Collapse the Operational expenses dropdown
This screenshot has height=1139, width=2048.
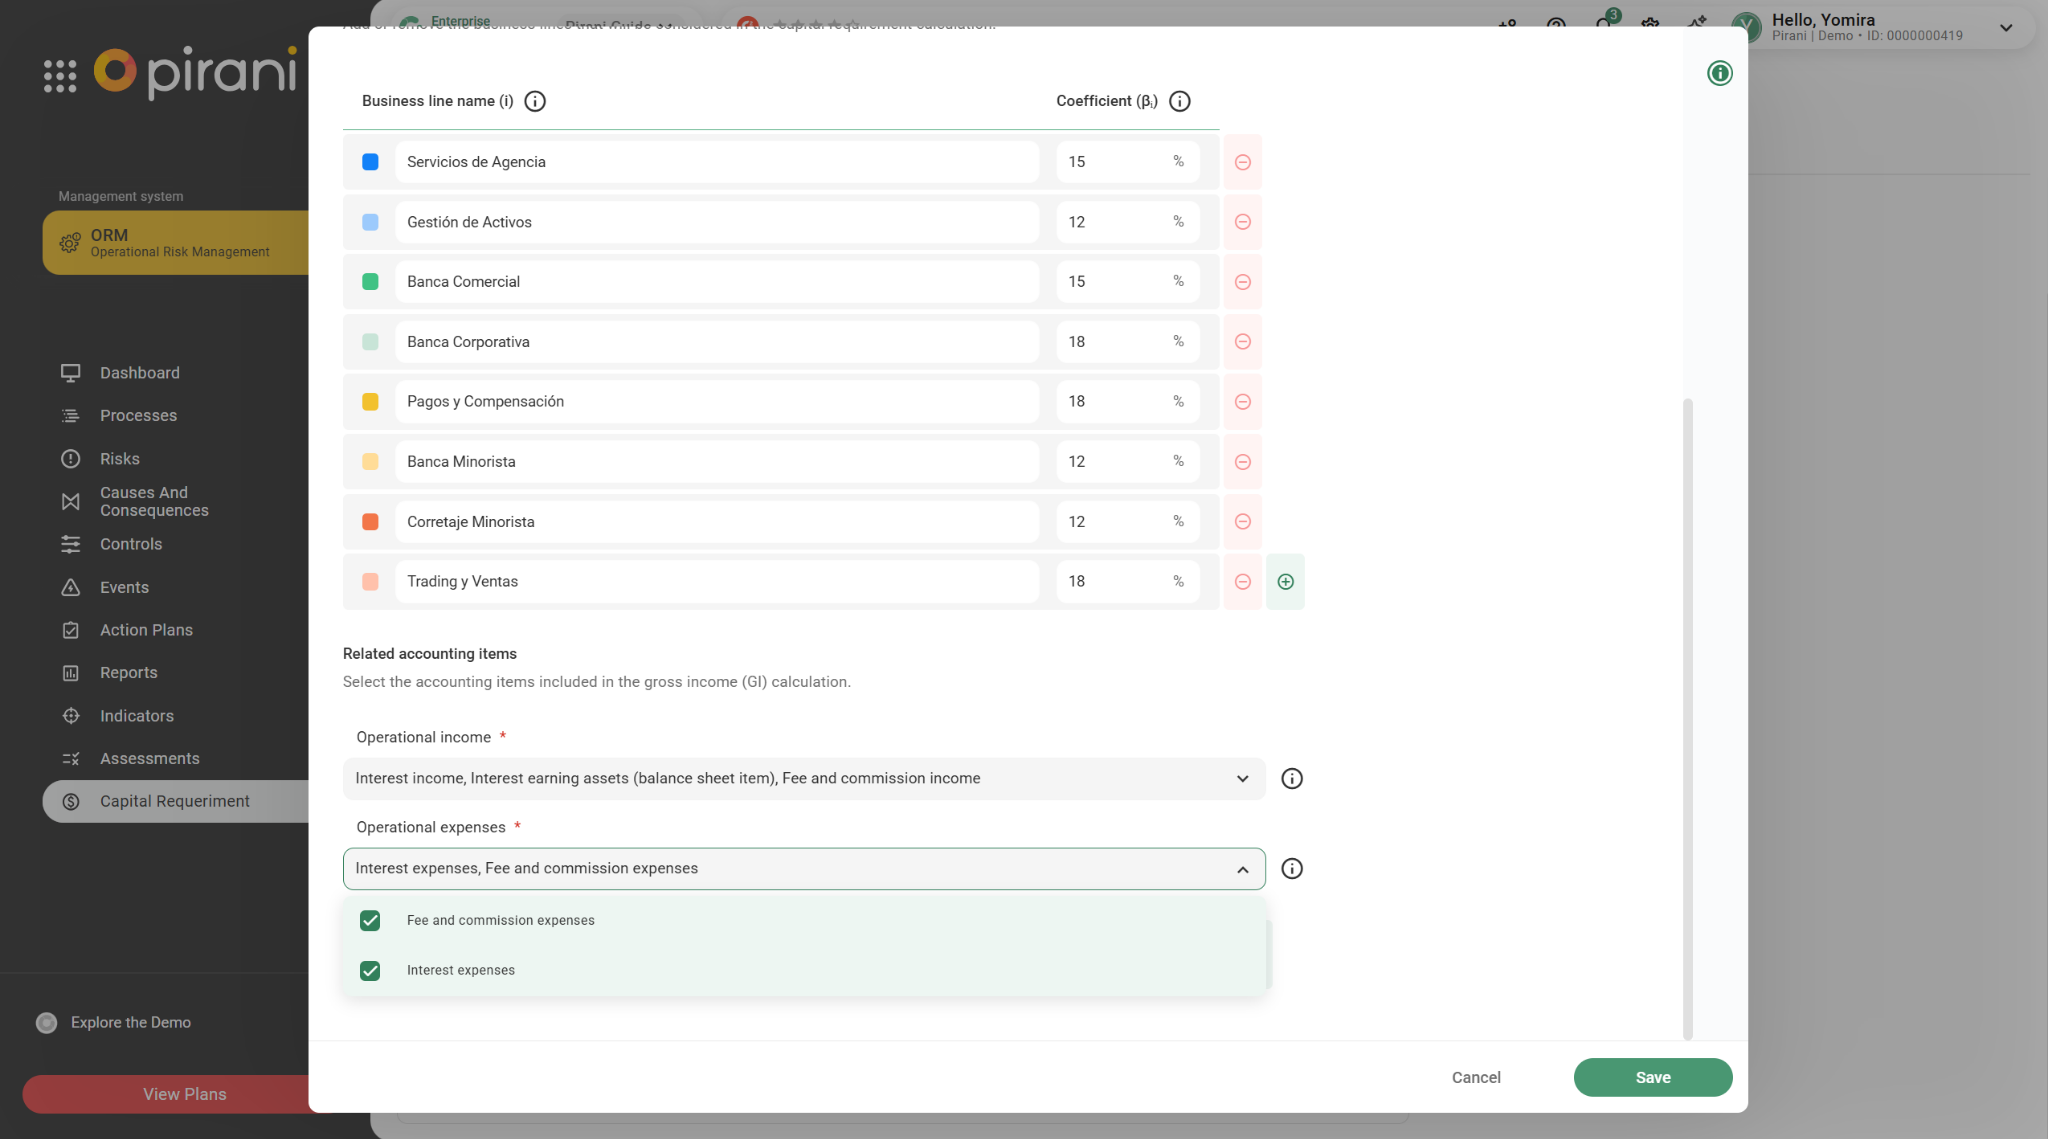coord(1242,869)
